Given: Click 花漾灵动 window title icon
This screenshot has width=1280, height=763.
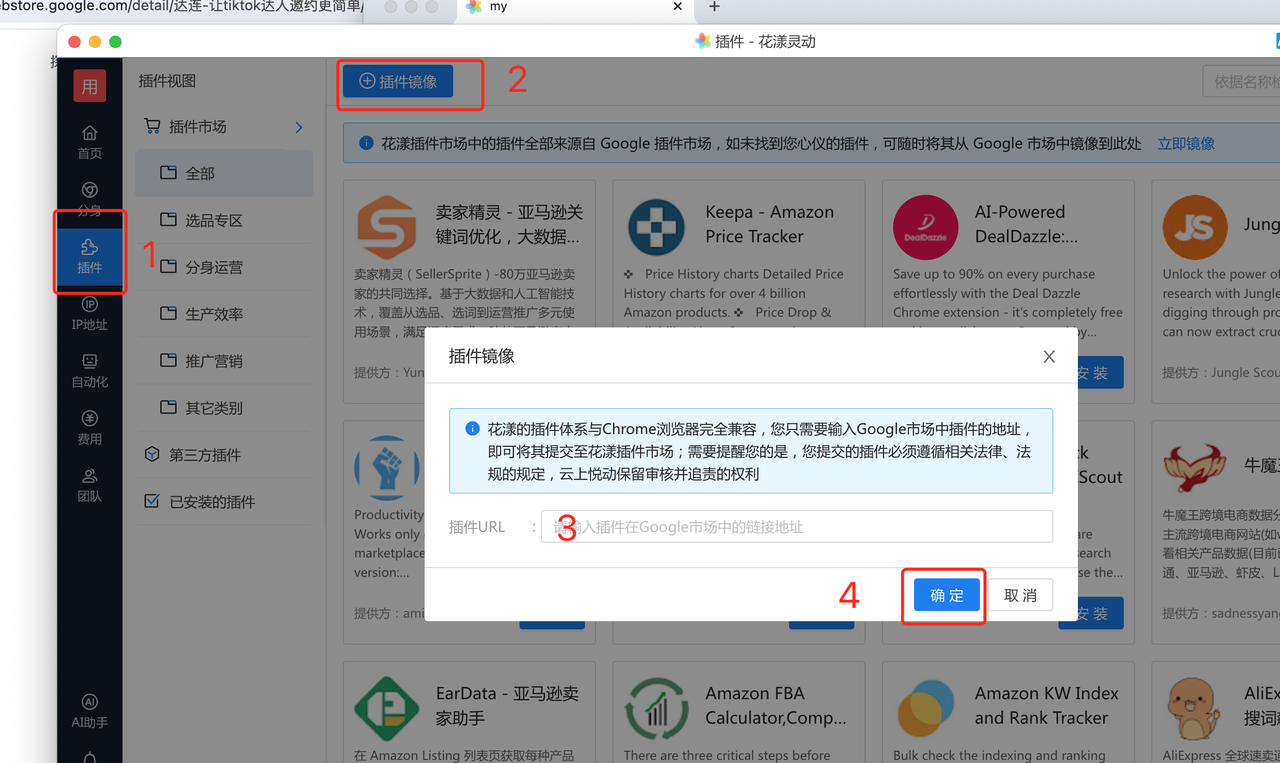Looking at the screenshot, I should pos(703,41).
